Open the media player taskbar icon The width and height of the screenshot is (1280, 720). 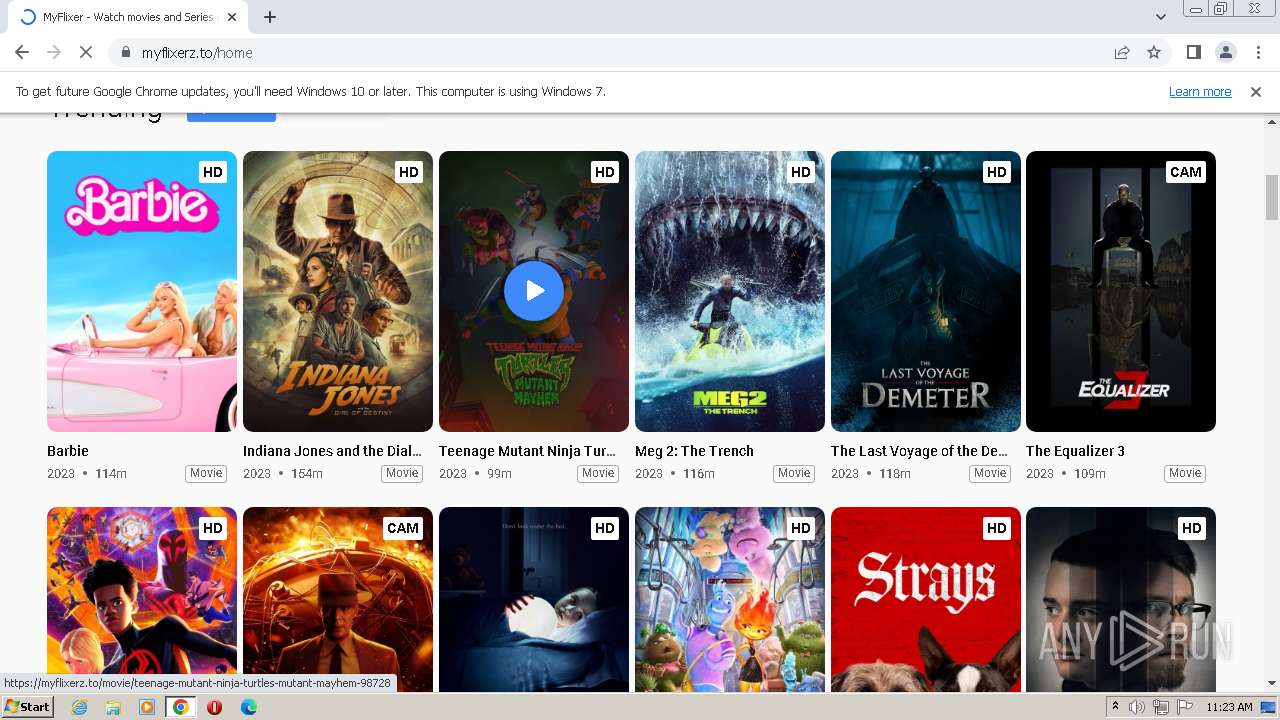click(147, 707)
